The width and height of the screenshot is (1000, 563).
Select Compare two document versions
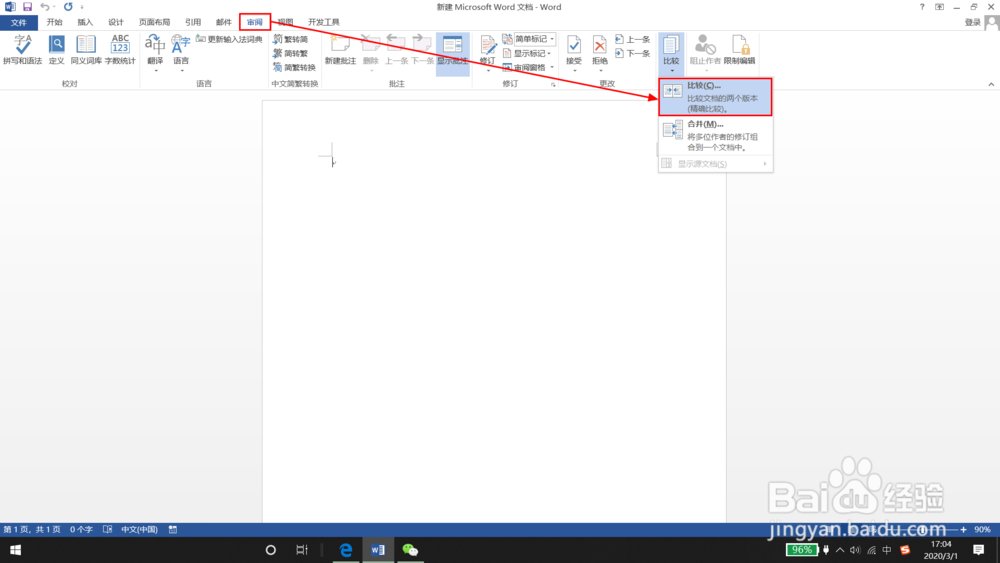point(715,97)
